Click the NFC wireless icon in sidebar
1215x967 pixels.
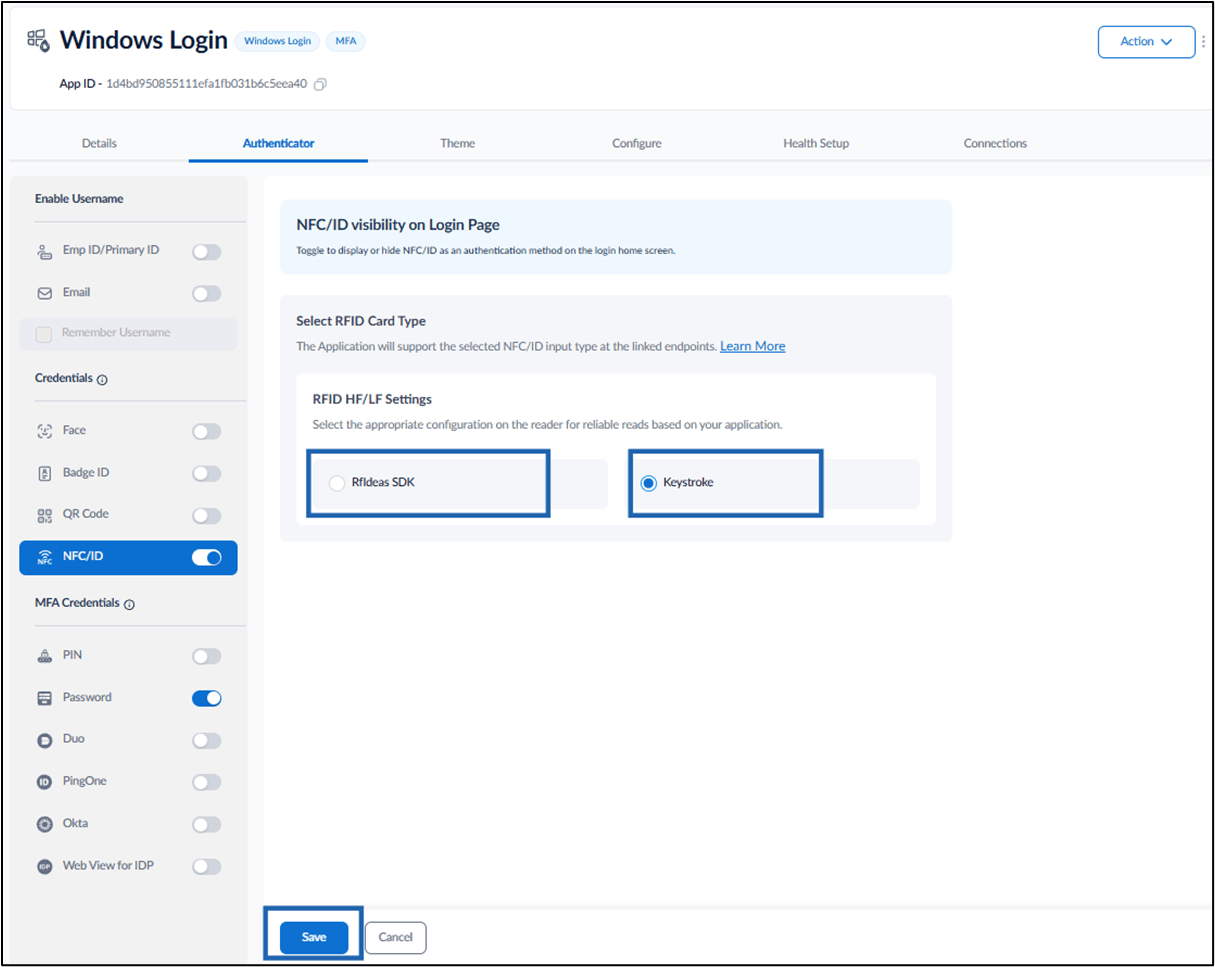(44, 558)
